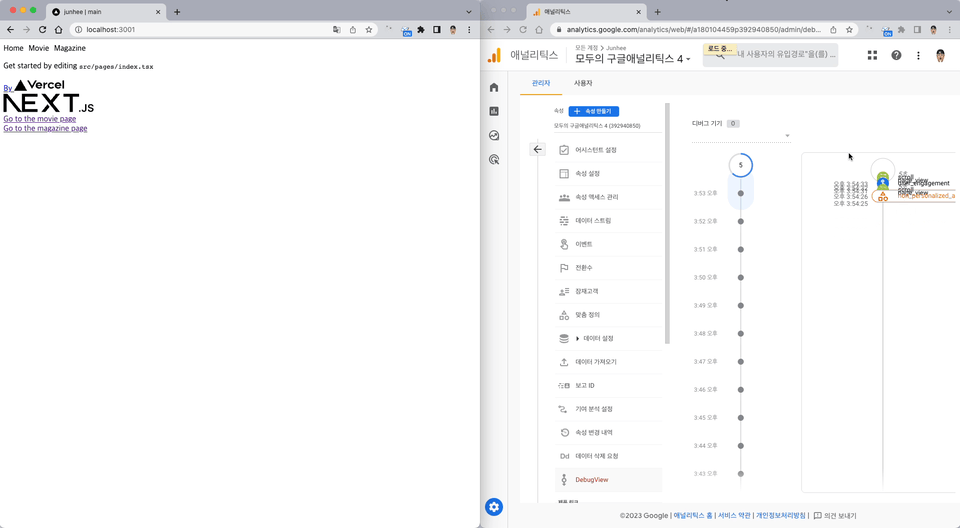This screenshot has height=528, width=960.
Task: Click the Google Analytics logo
Action: 494,55
